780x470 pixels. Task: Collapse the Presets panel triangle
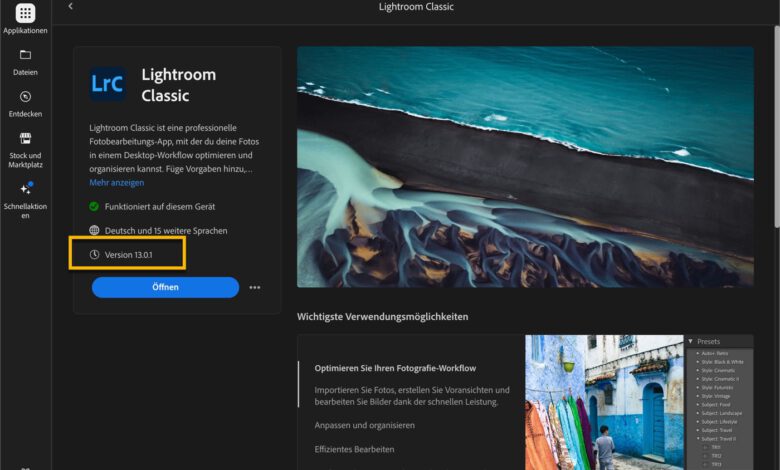pos(690,341)
